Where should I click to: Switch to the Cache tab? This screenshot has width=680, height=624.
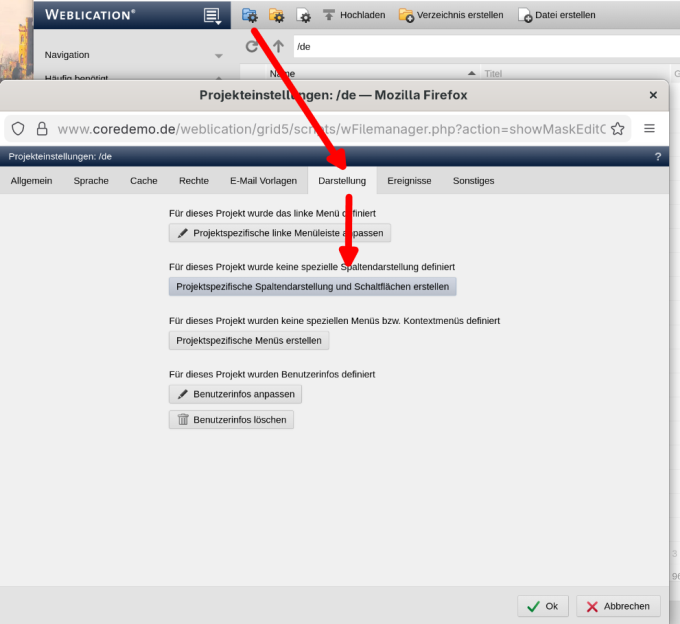144,181
